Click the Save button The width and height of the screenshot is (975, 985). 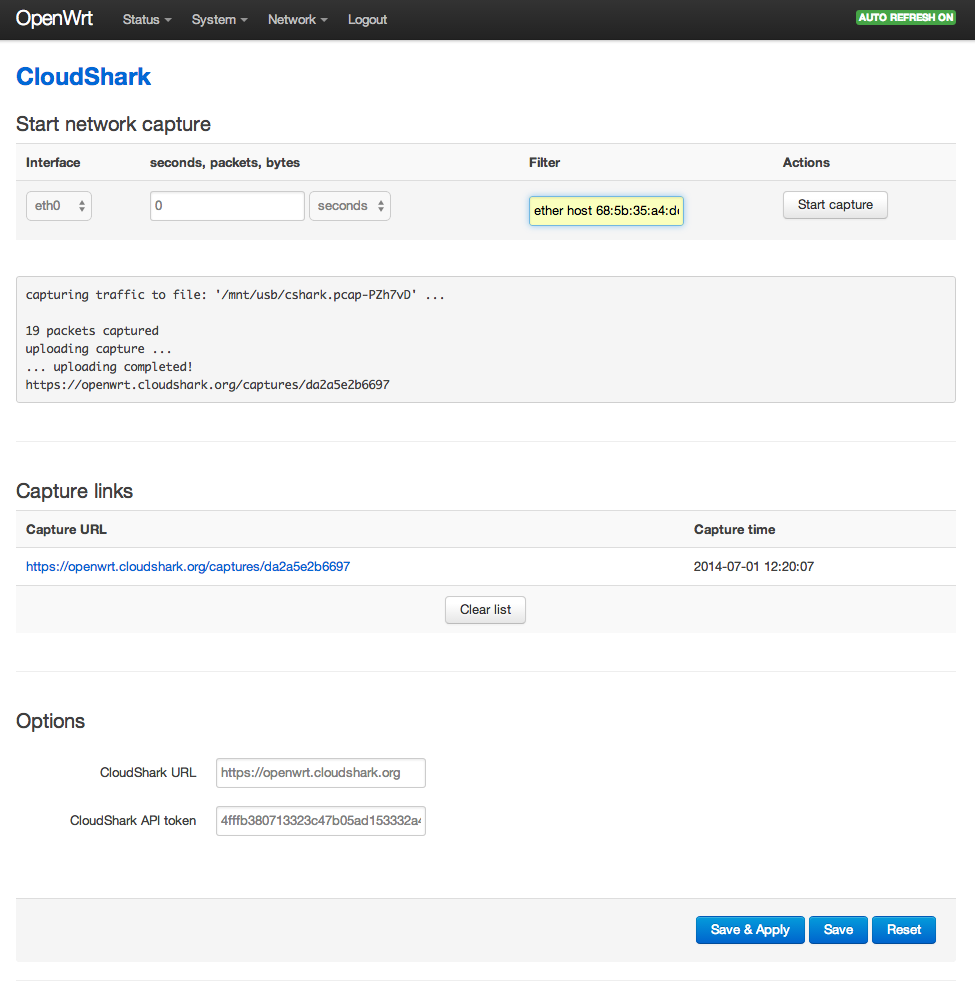pos(838,930)
